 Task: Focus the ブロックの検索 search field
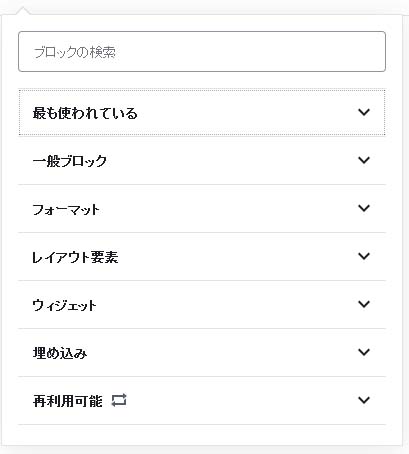tap(202, 52)
